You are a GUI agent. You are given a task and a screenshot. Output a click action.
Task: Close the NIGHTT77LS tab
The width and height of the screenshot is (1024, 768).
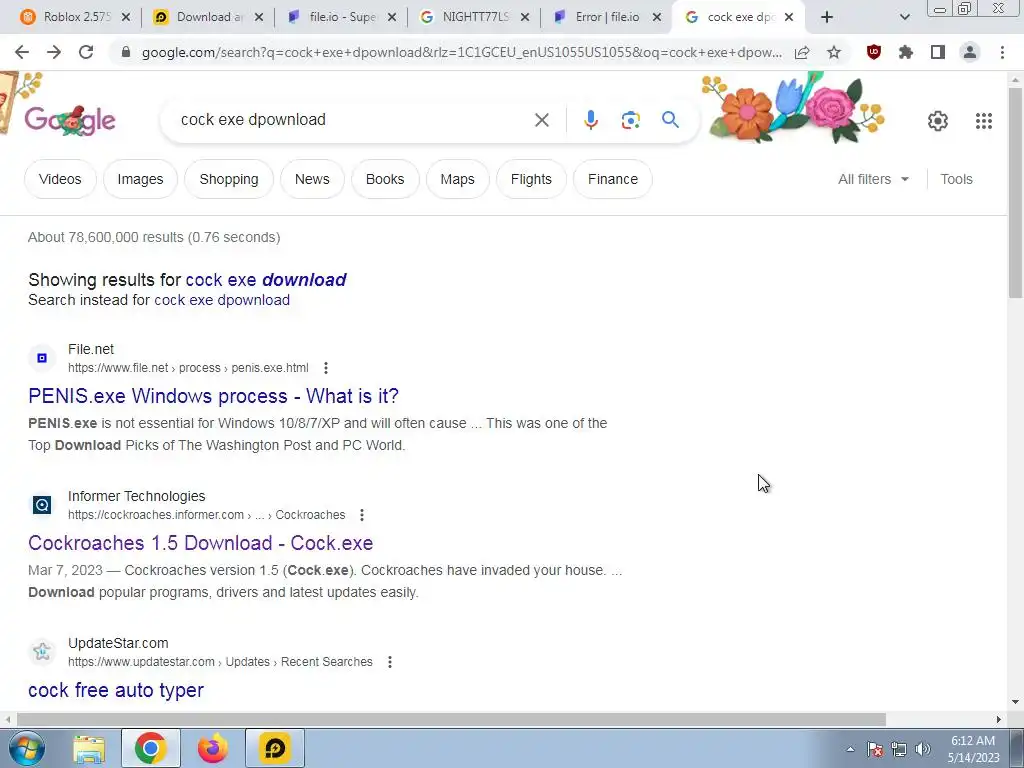tap(524, 18)
